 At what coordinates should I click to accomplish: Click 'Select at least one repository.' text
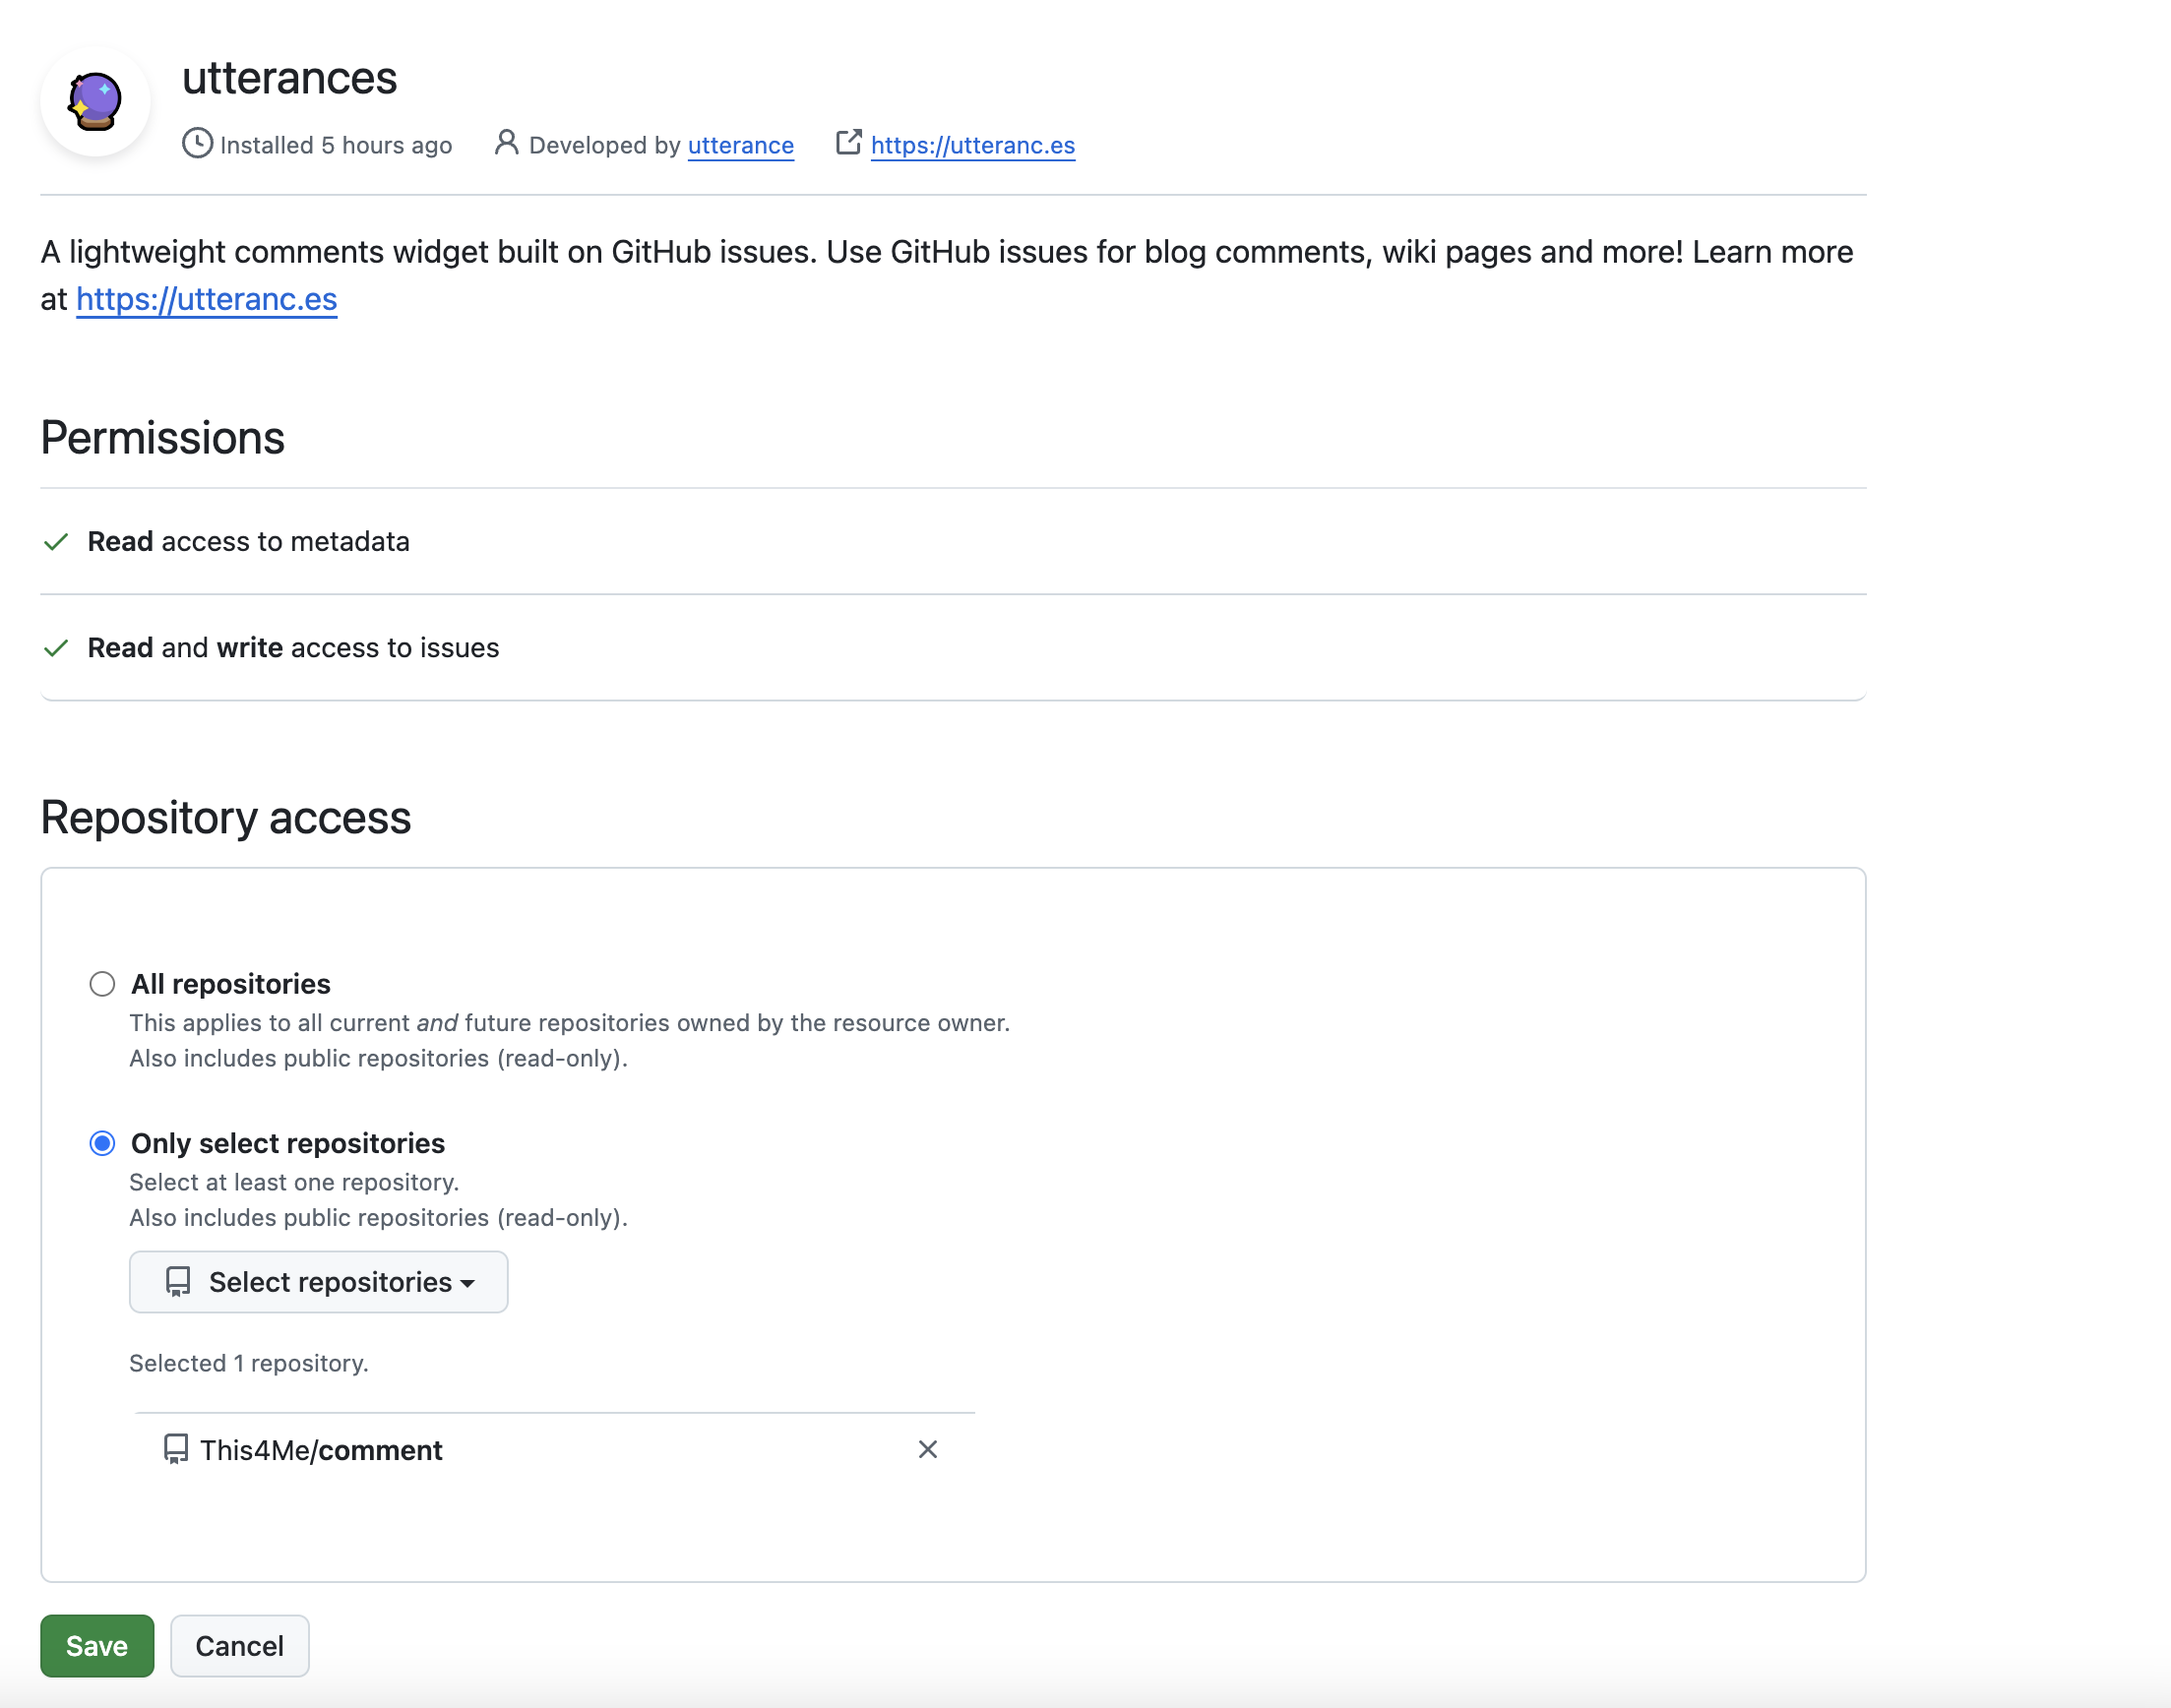294,1182
